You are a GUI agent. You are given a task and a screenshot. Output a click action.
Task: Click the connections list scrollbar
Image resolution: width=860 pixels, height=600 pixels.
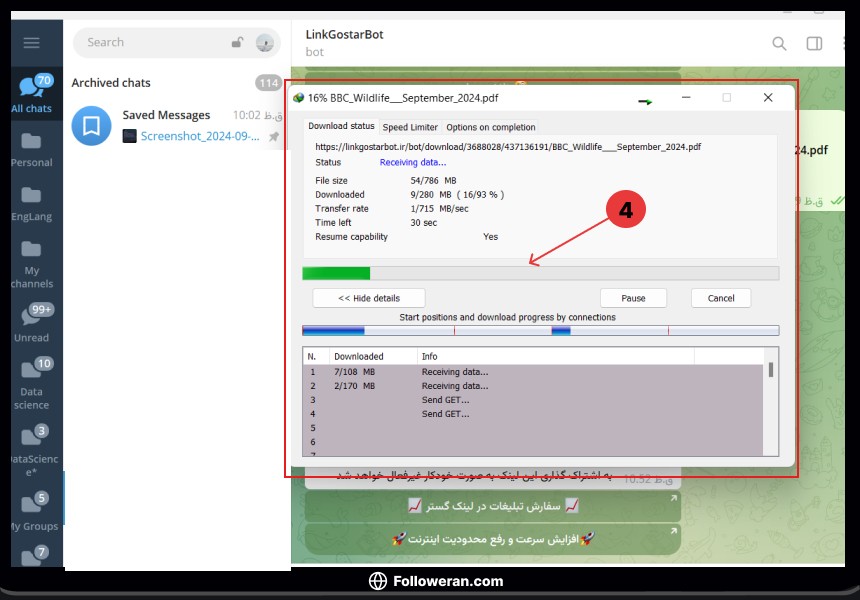[x=770, y=370]
